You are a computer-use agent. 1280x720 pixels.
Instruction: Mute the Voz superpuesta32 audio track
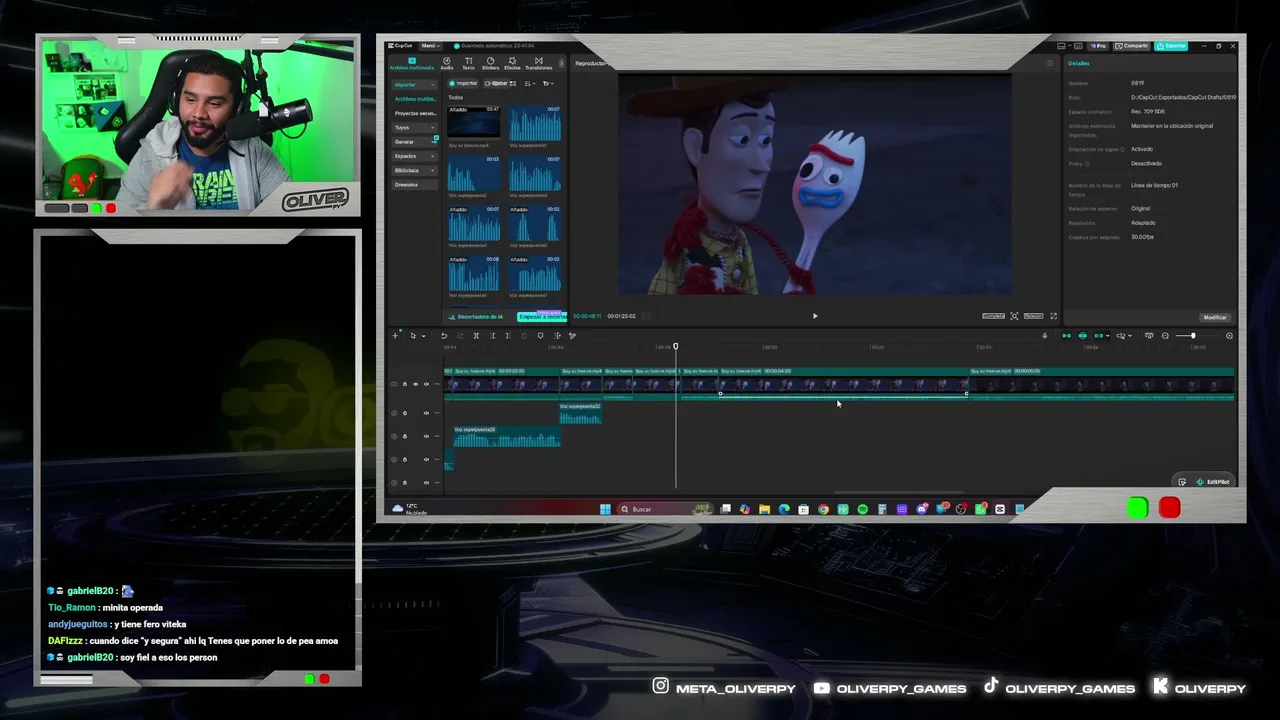coord(426,413)
